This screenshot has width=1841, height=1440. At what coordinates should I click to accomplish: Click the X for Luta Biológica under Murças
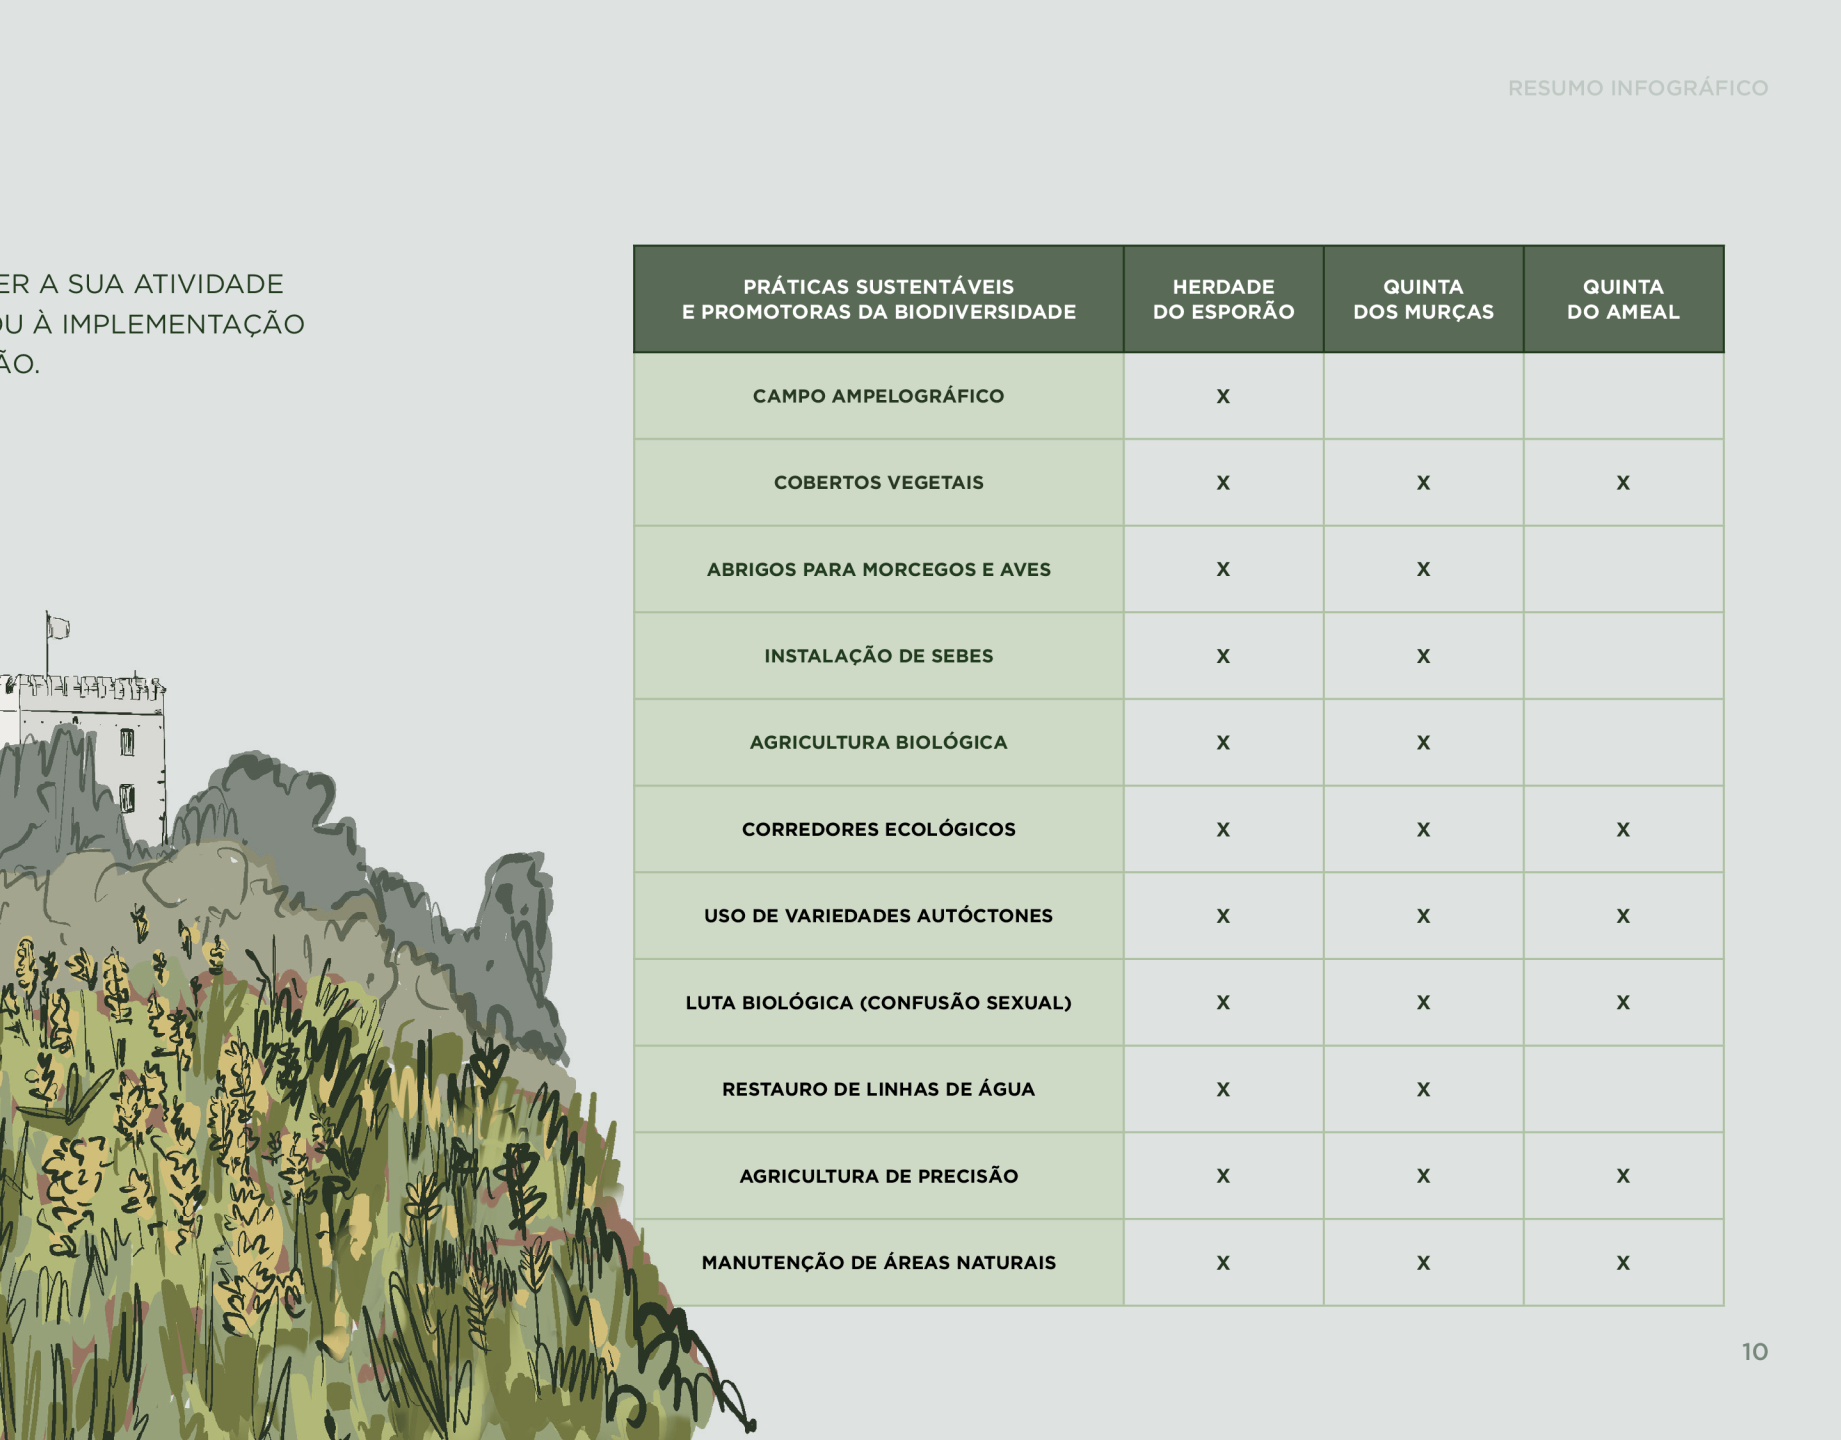tap(1423, 1003)
